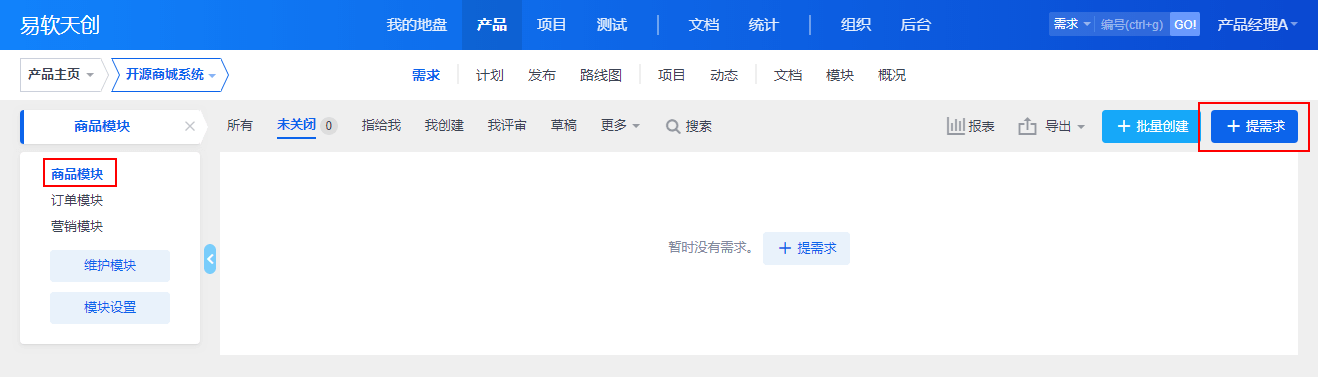The width and height of the screenshot is (1318, 377).
Task: Open 统计 in the top navigation
Action: [764, 25]
